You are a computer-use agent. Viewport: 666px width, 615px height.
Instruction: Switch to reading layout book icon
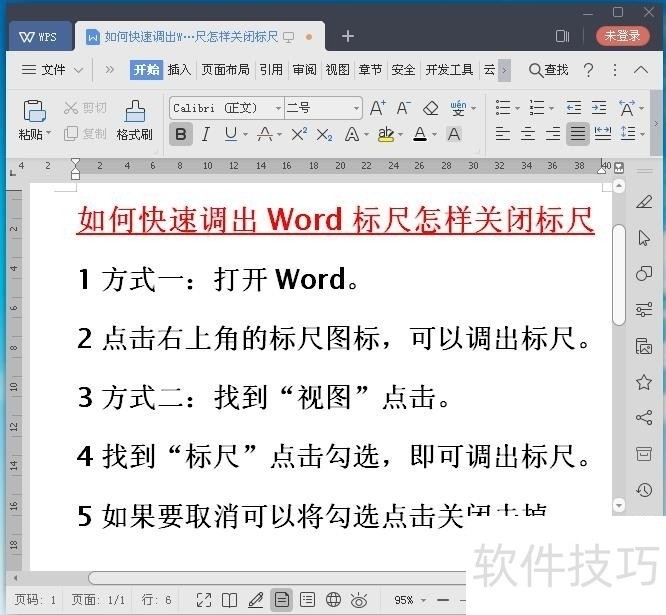229,600
